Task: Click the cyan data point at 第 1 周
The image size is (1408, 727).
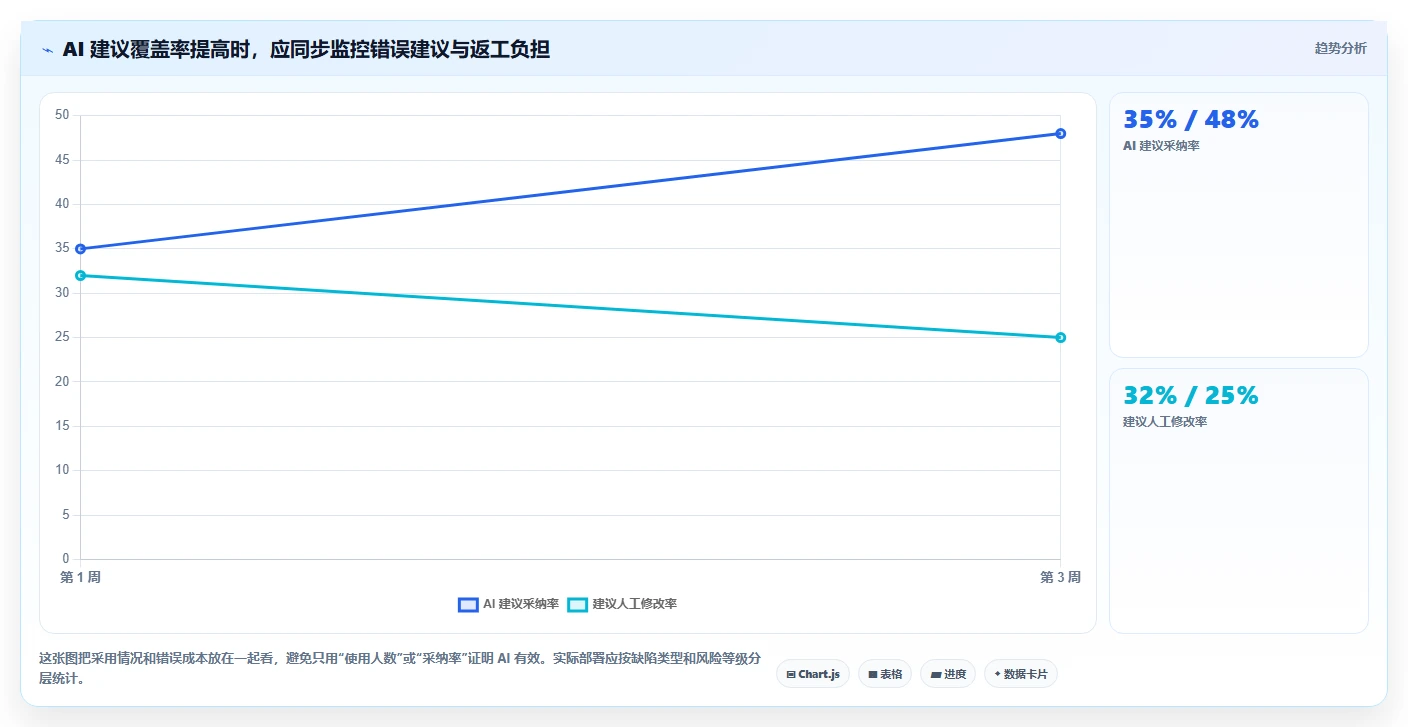Action: (80, 275)
